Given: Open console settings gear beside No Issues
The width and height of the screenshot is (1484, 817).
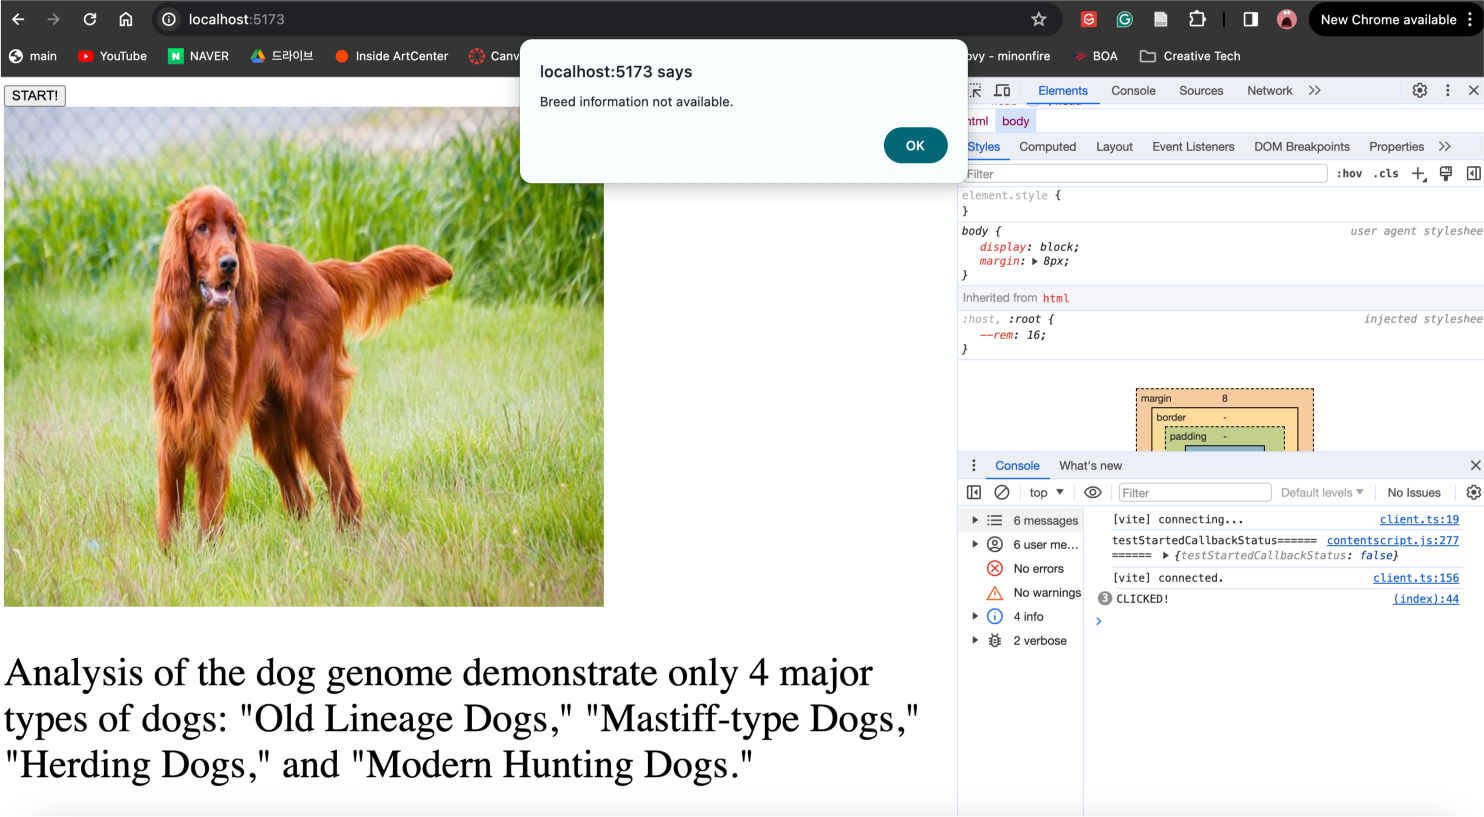Looking at the screenshot, I should (x=1473, y=493).
